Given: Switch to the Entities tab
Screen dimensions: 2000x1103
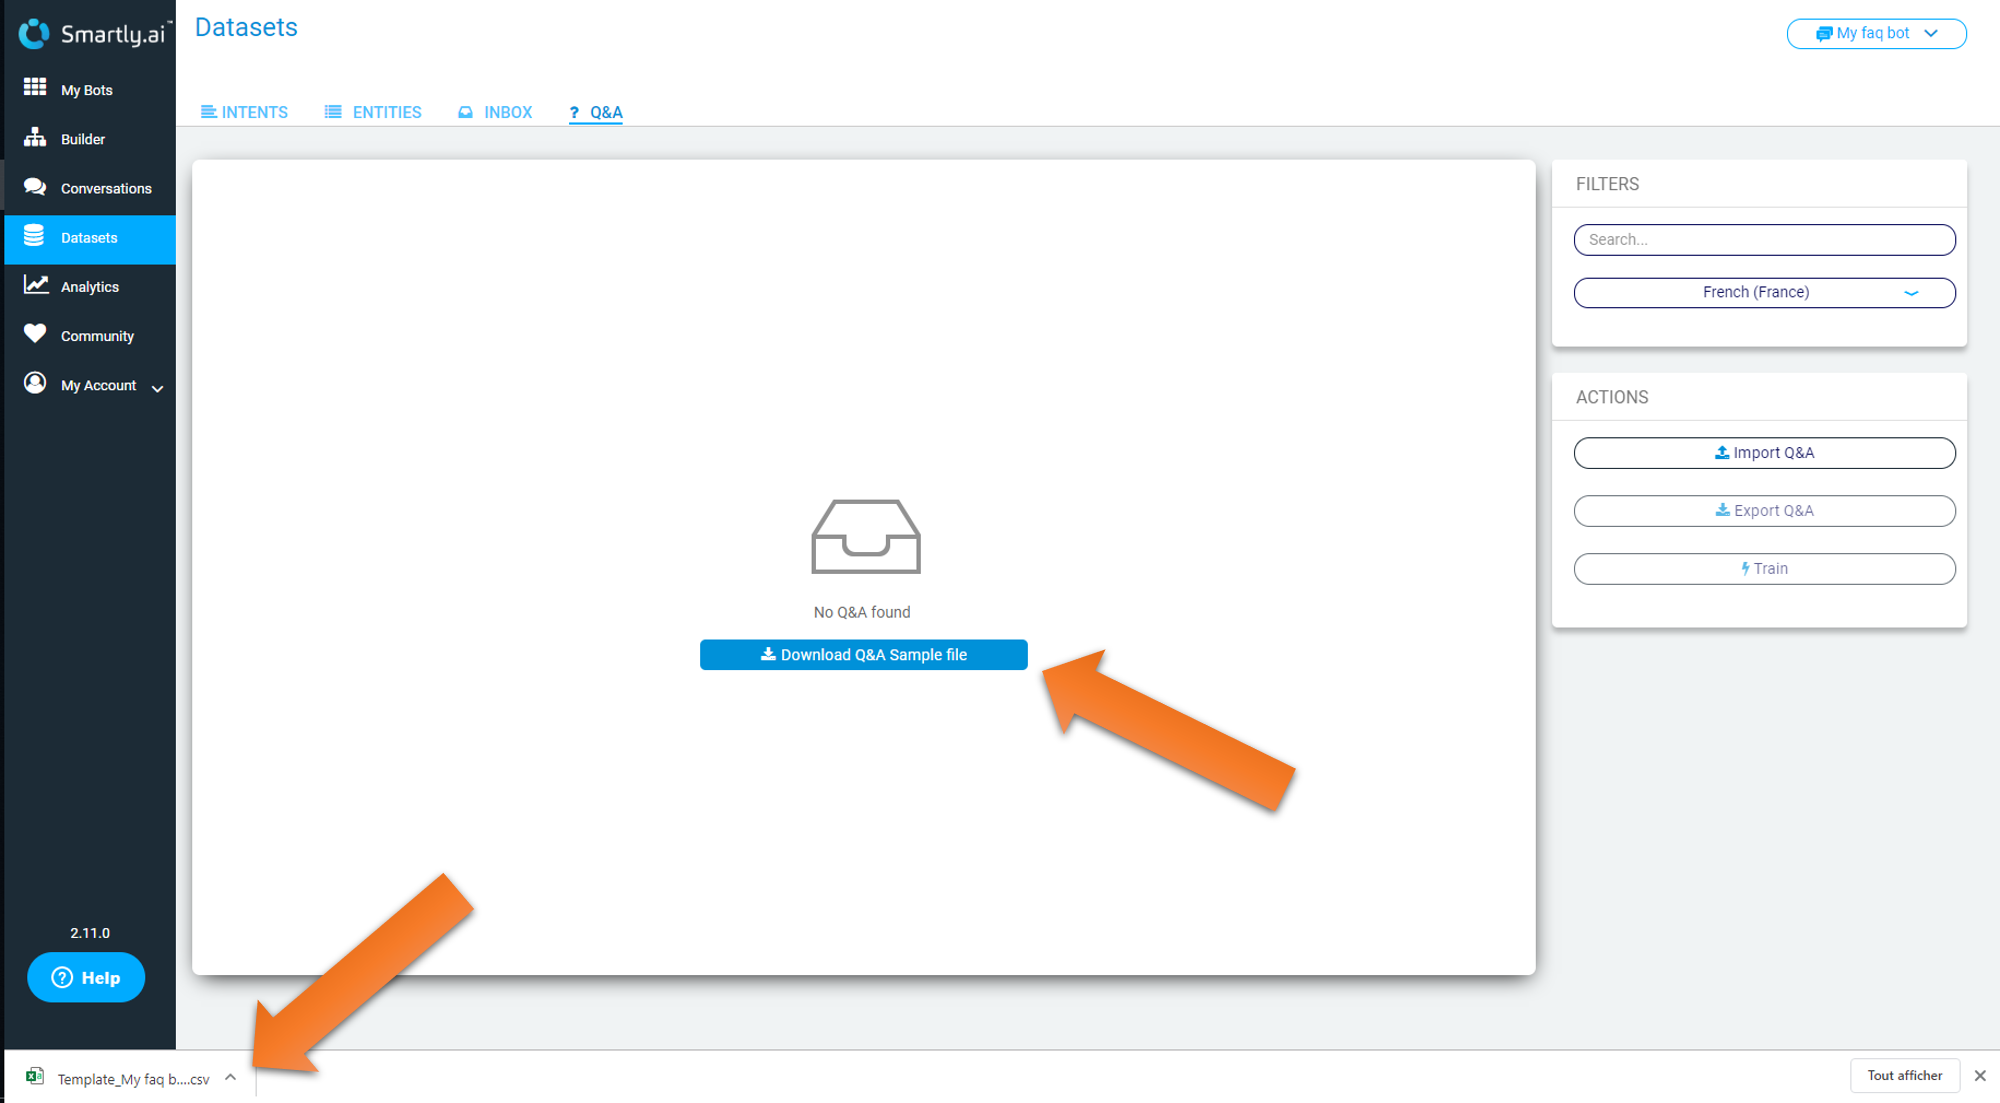Looking at the screenshot, I should [373, 112].
